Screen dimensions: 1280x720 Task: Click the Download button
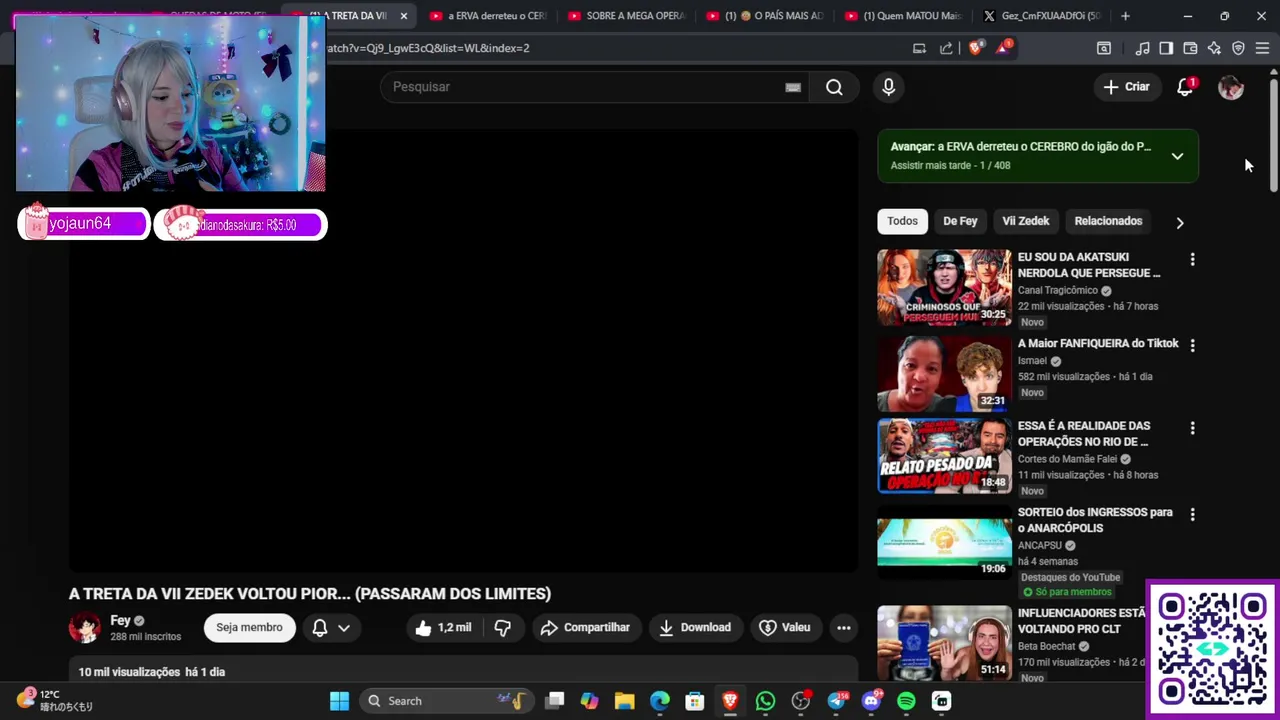coord(695,628)
